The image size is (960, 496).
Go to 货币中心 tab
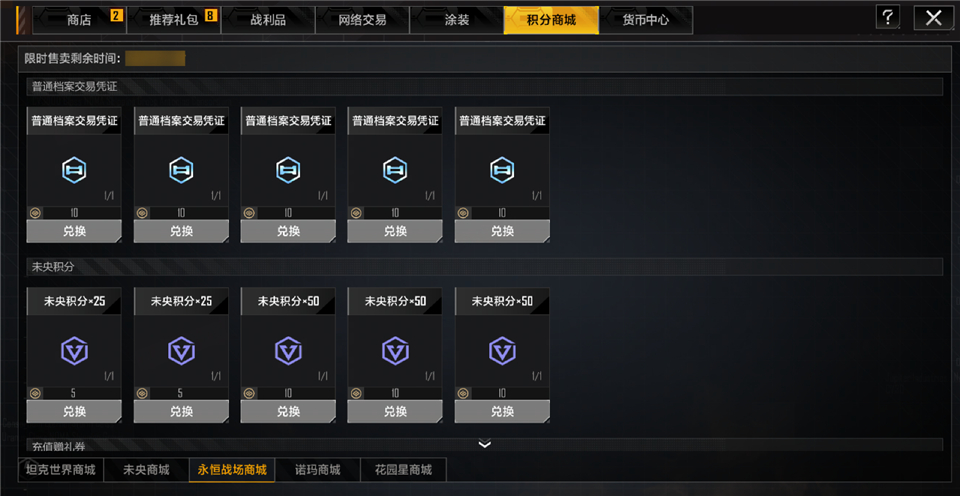pyautogui.click(x=646, y=20)
